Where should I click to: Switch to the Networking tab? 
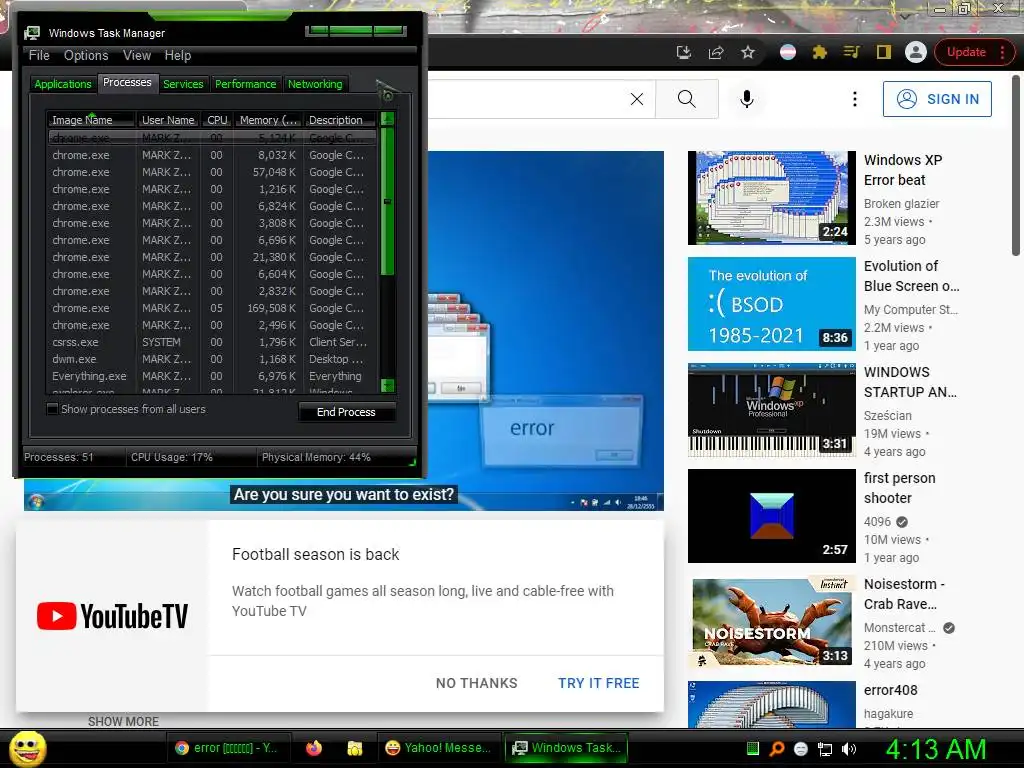coord(315,84)
